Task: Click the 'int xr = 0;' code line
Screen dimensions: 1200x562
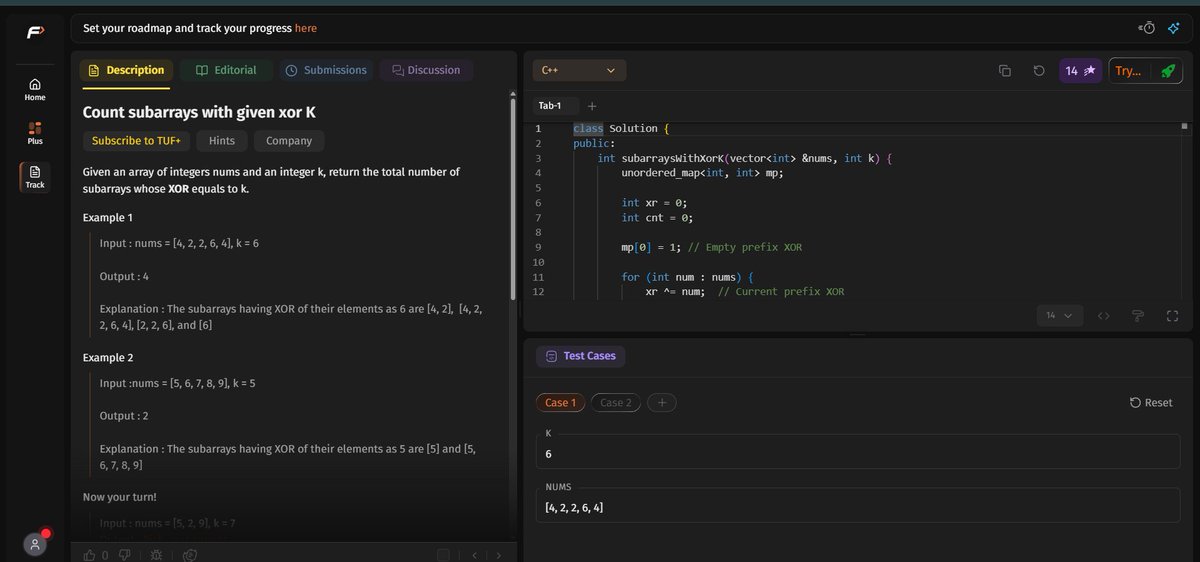Action: click(654, 203)
